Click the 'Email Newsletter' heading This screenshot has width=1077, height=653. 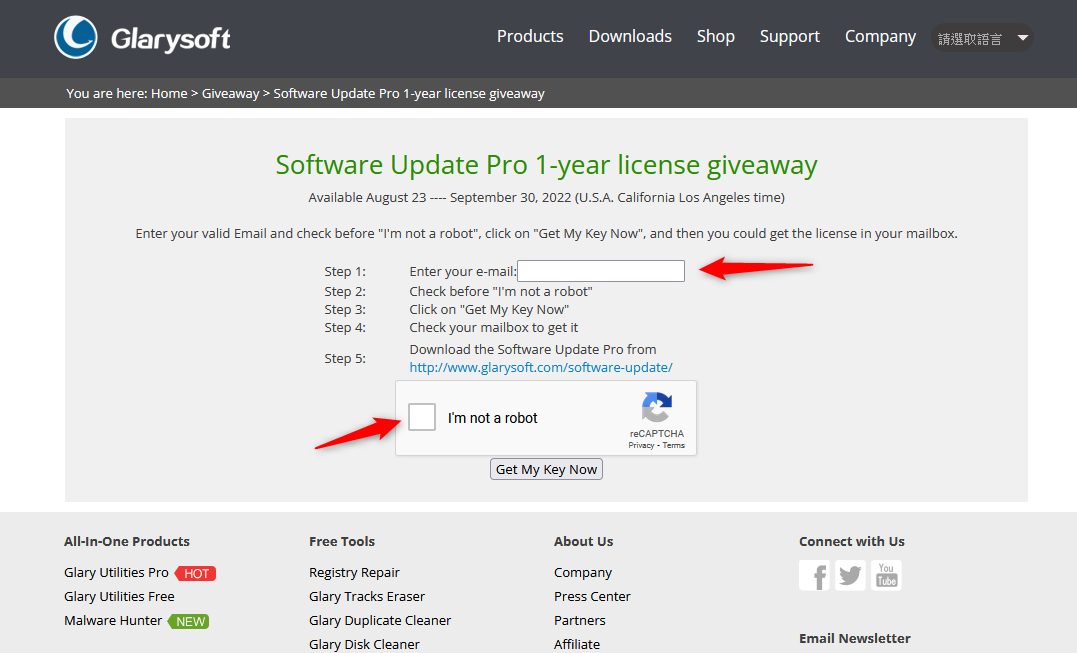pos(854,638)
